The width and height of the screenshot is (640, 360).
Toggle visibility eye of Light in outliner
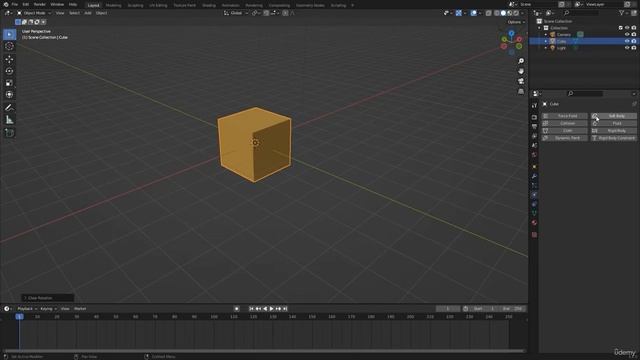[x=627, y=48]
